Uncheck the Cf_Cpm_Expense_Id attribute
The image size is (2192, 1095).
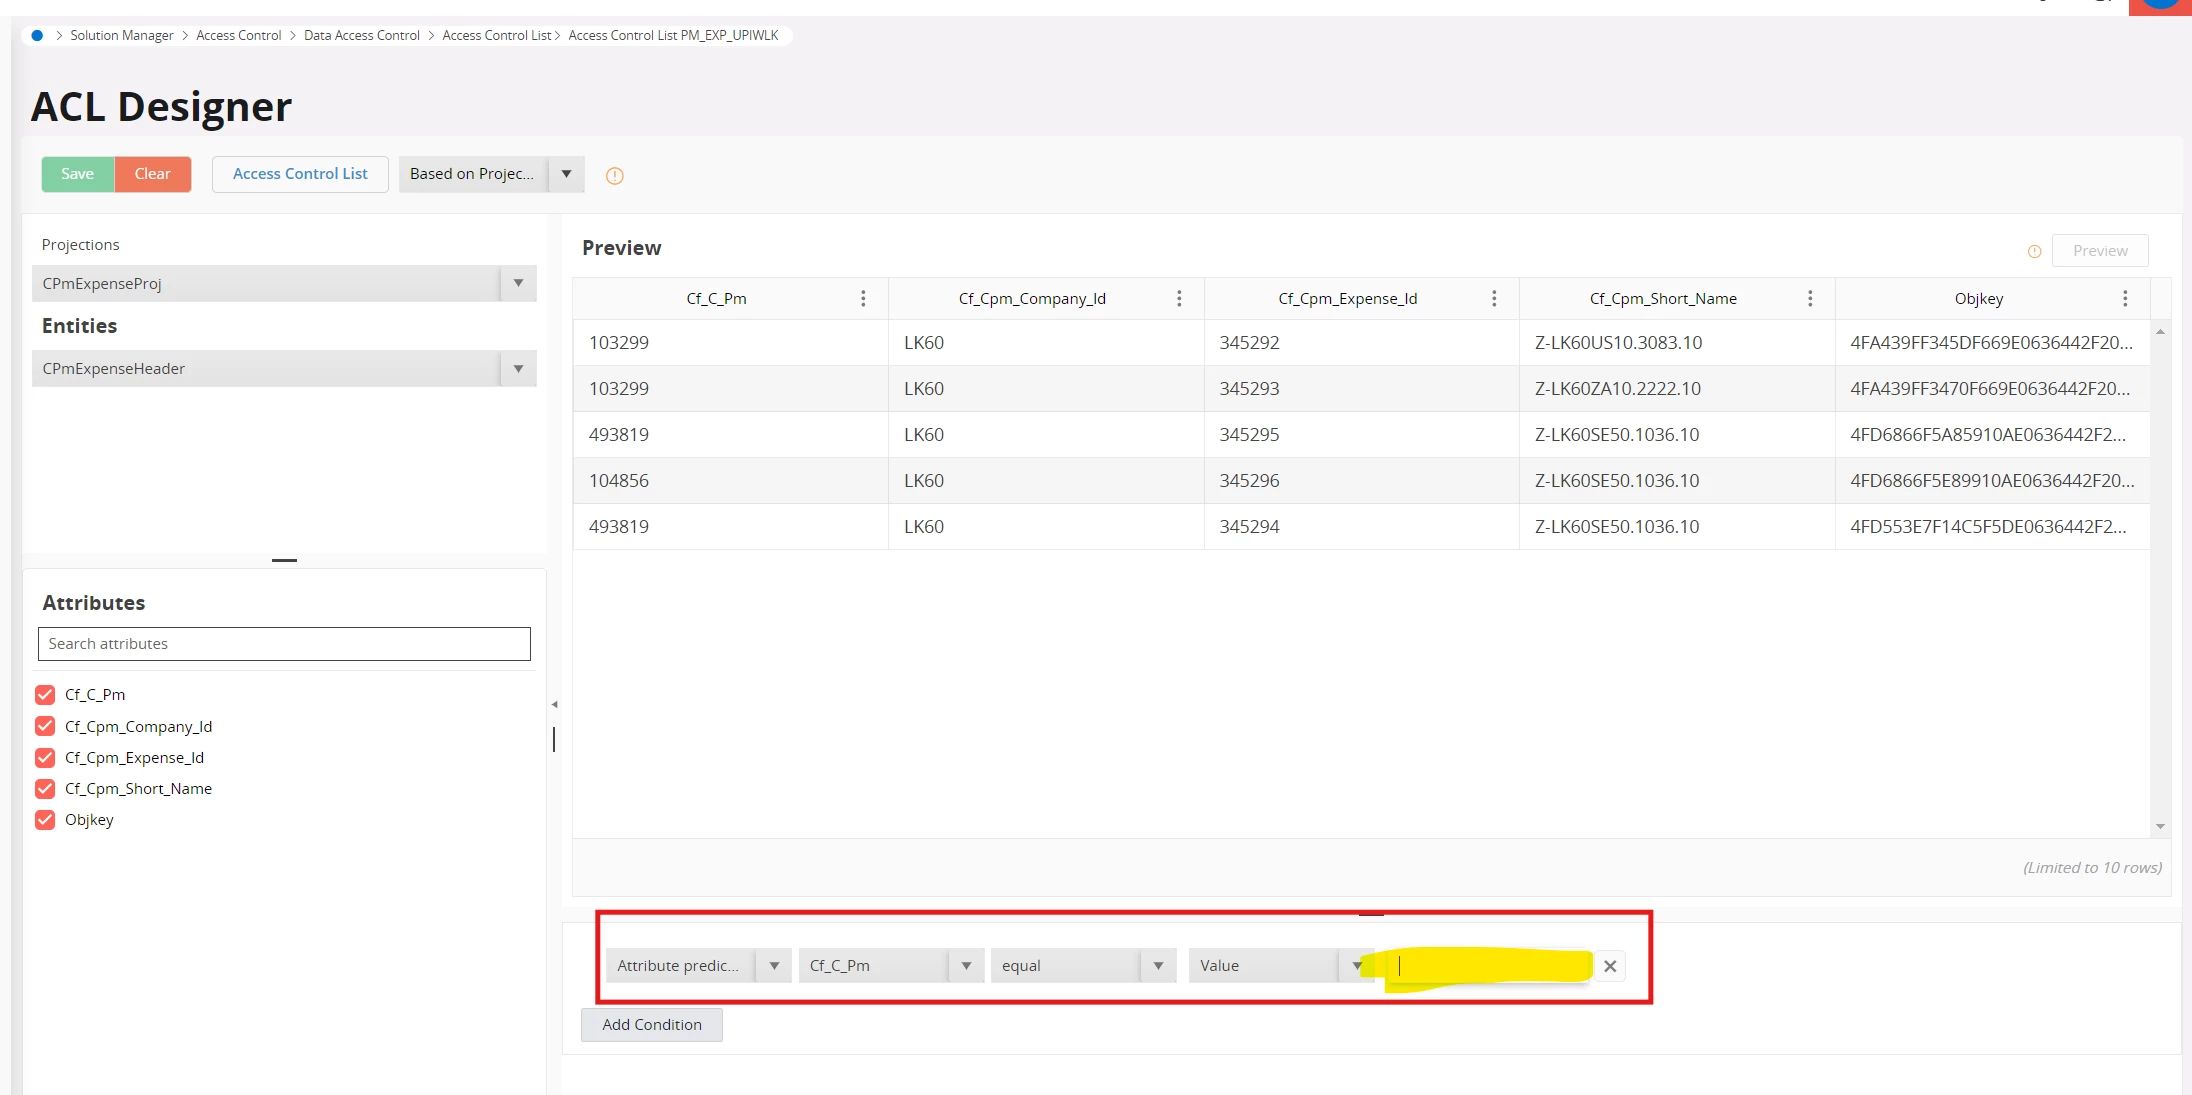45,758
